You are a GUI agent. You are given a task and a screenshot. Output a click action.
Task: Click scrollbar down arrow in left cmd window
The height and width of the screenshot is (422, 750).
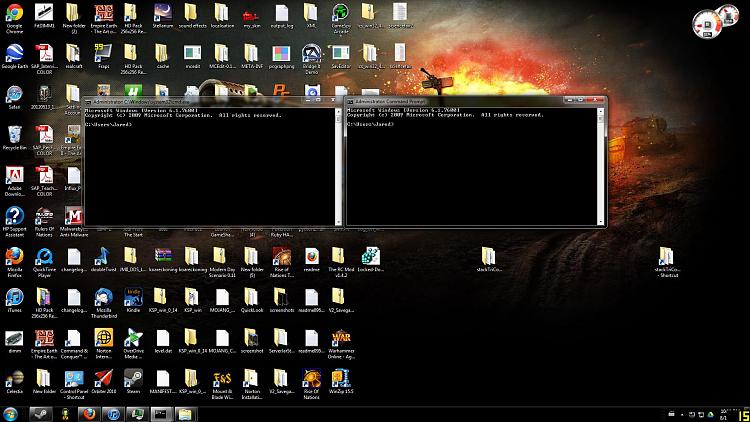tap(339, 222)
